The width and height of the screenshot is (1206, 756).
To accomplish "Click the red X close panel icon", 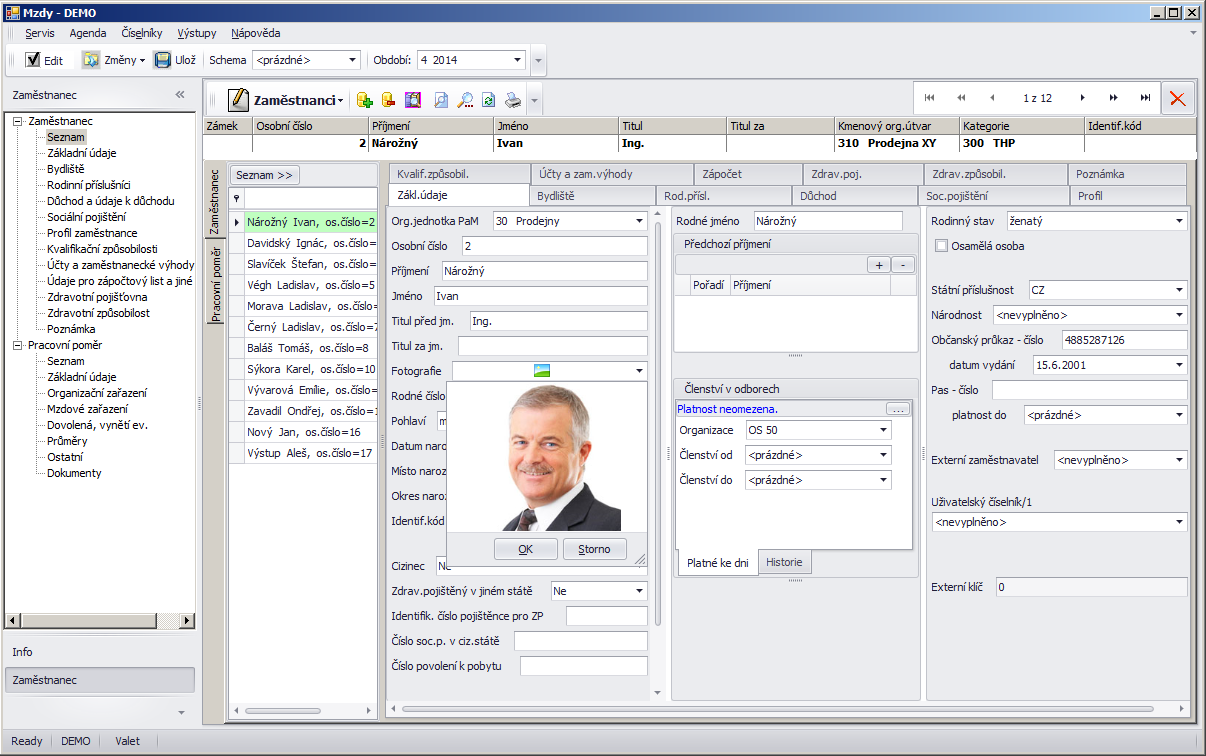I will pos(1177,99).
